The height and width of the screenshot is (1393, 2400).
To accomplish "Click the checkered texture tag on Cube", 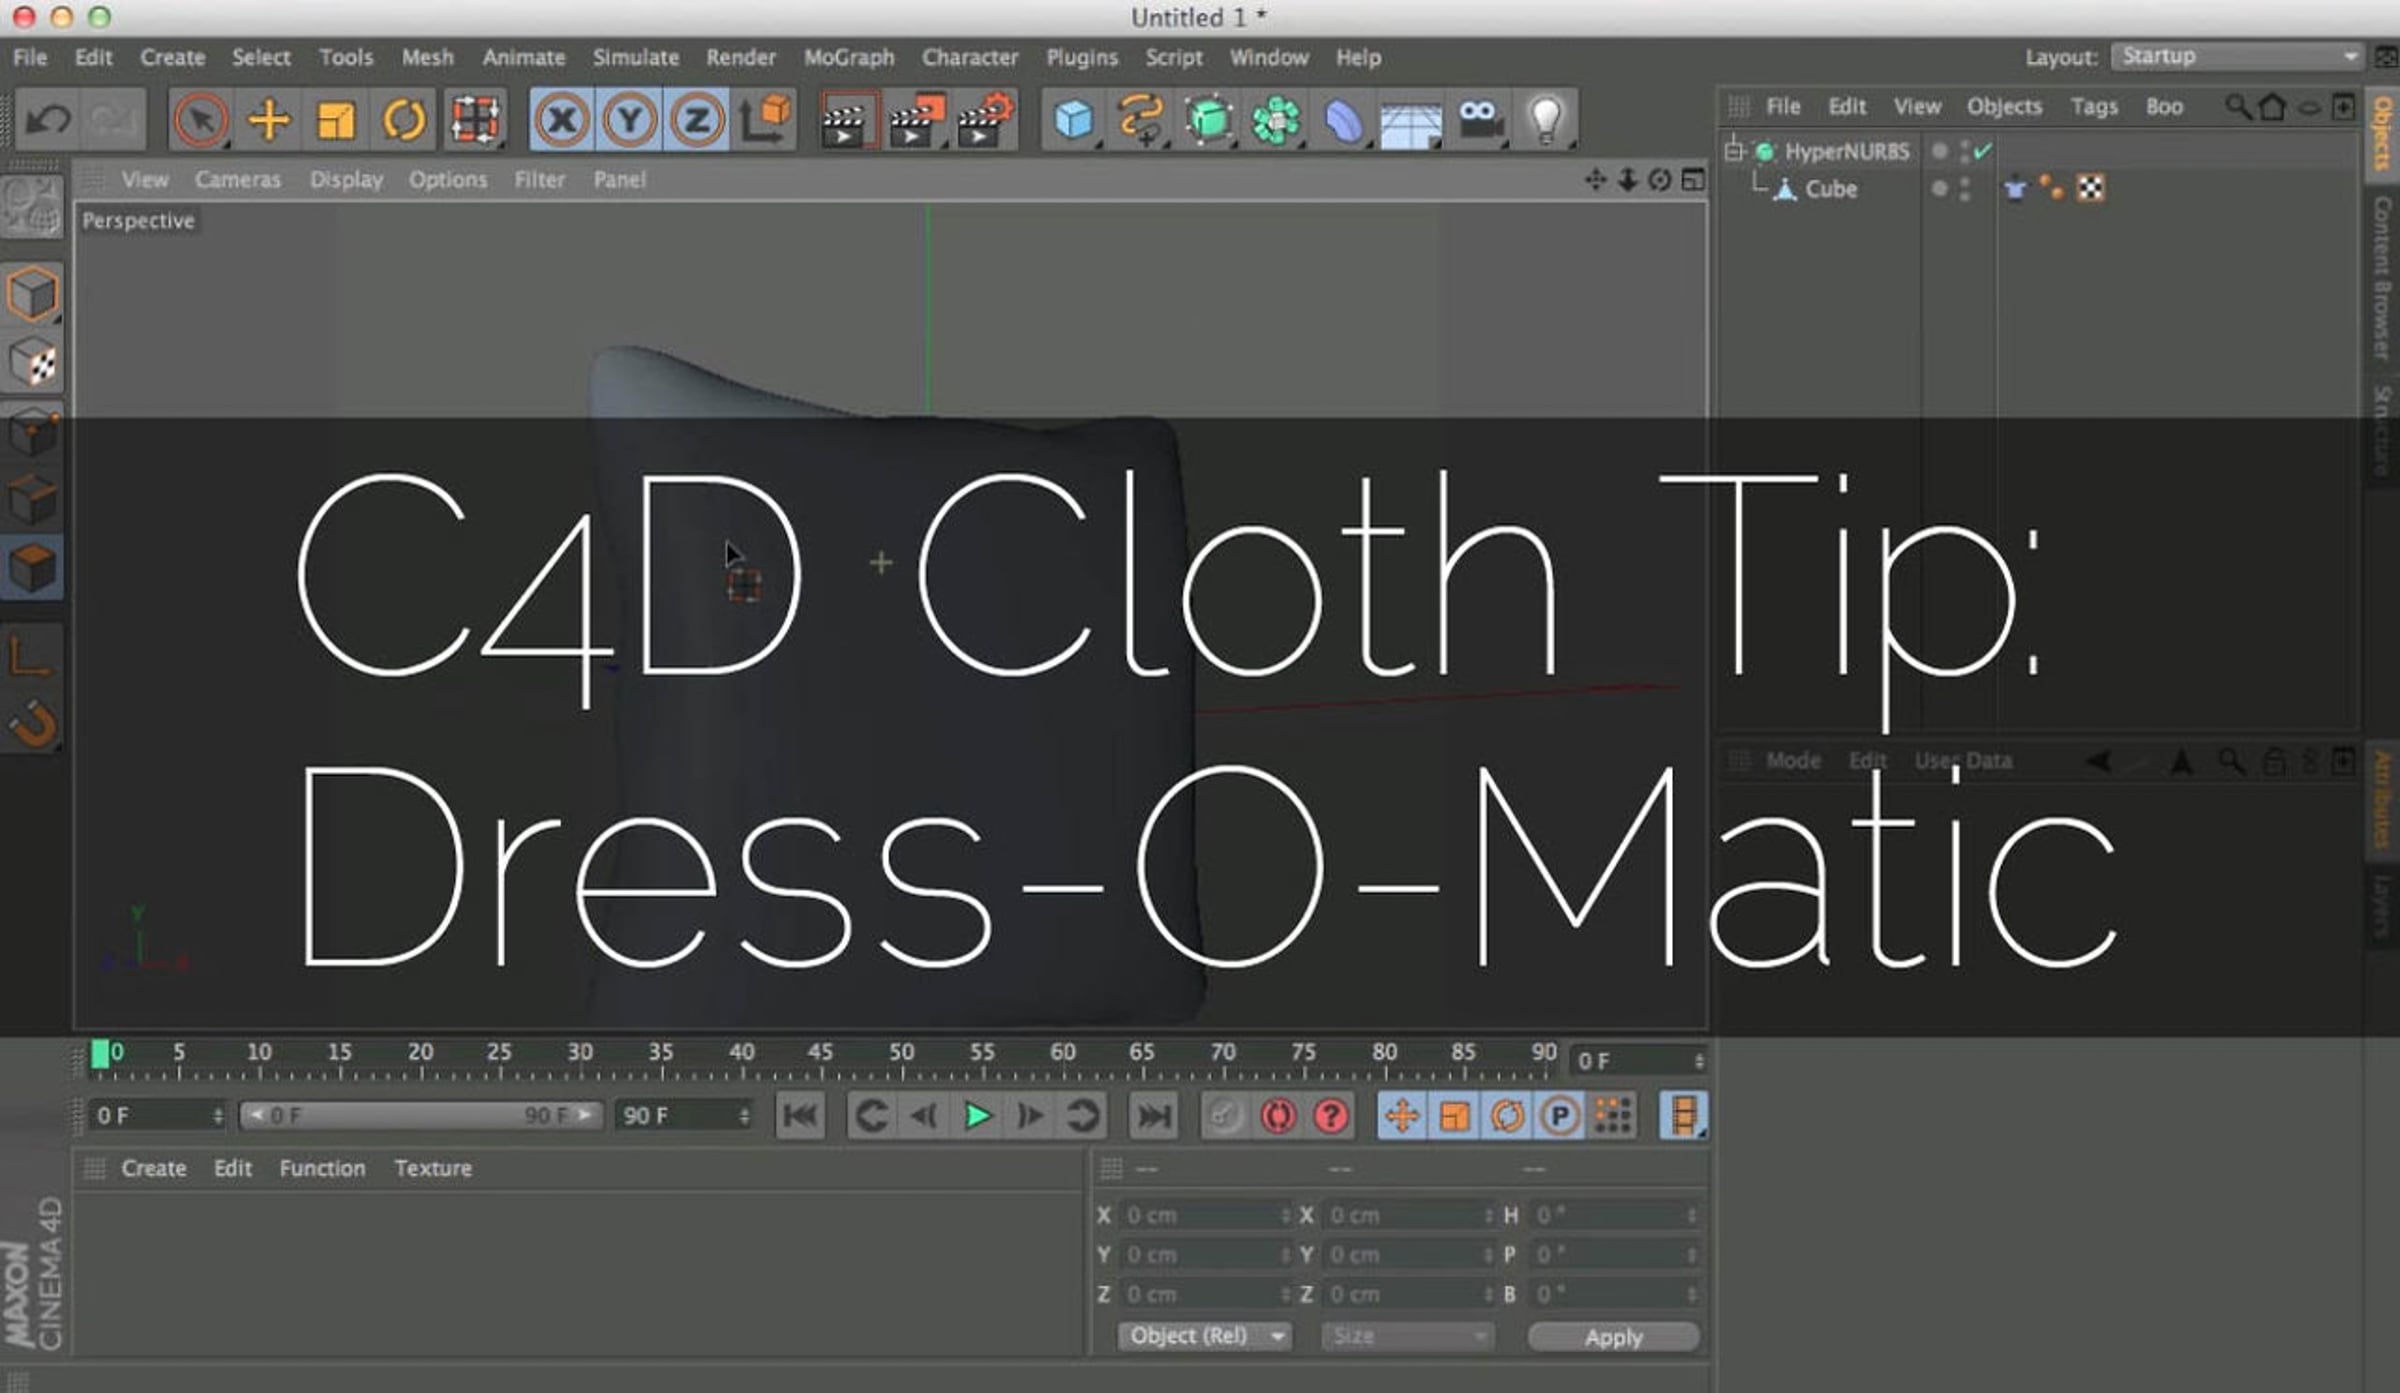I will click(2091, 188).
